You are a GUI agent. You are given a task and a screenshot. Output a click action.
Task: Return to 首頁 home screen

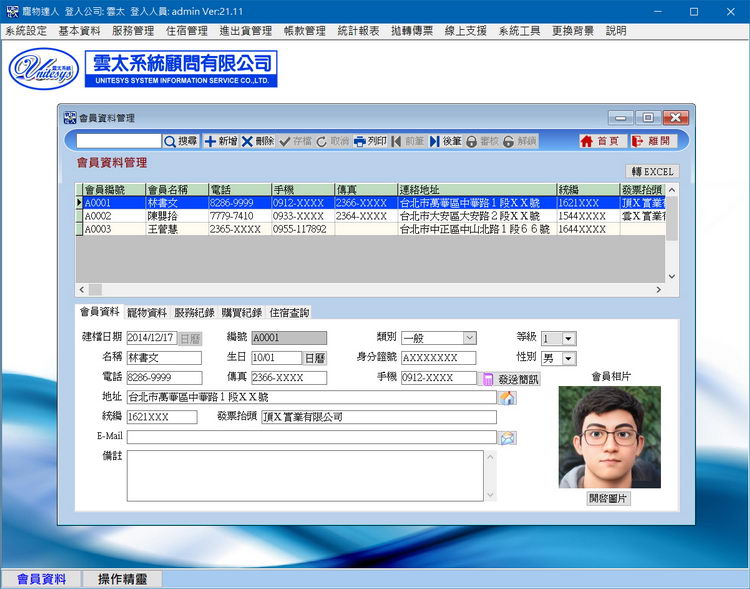pyautogui.click(x=600, y=142)
